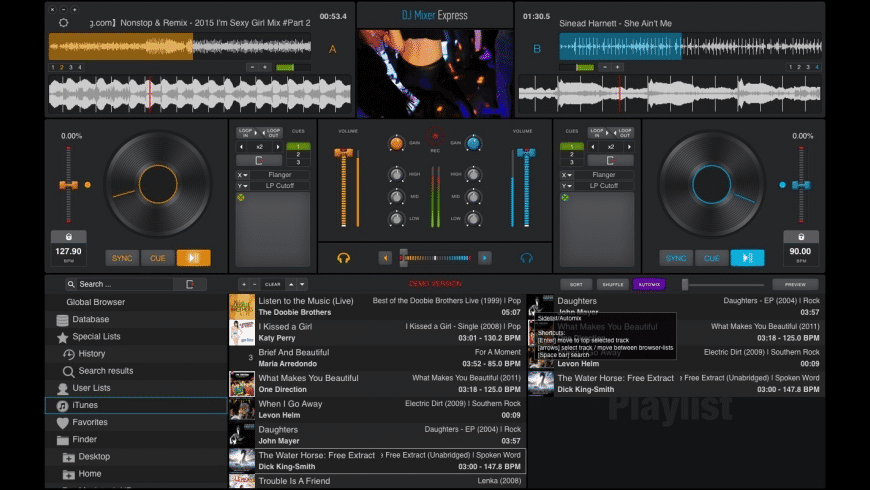
Task: Click the settings gear icon on deck A
Action: pos(64,21)
